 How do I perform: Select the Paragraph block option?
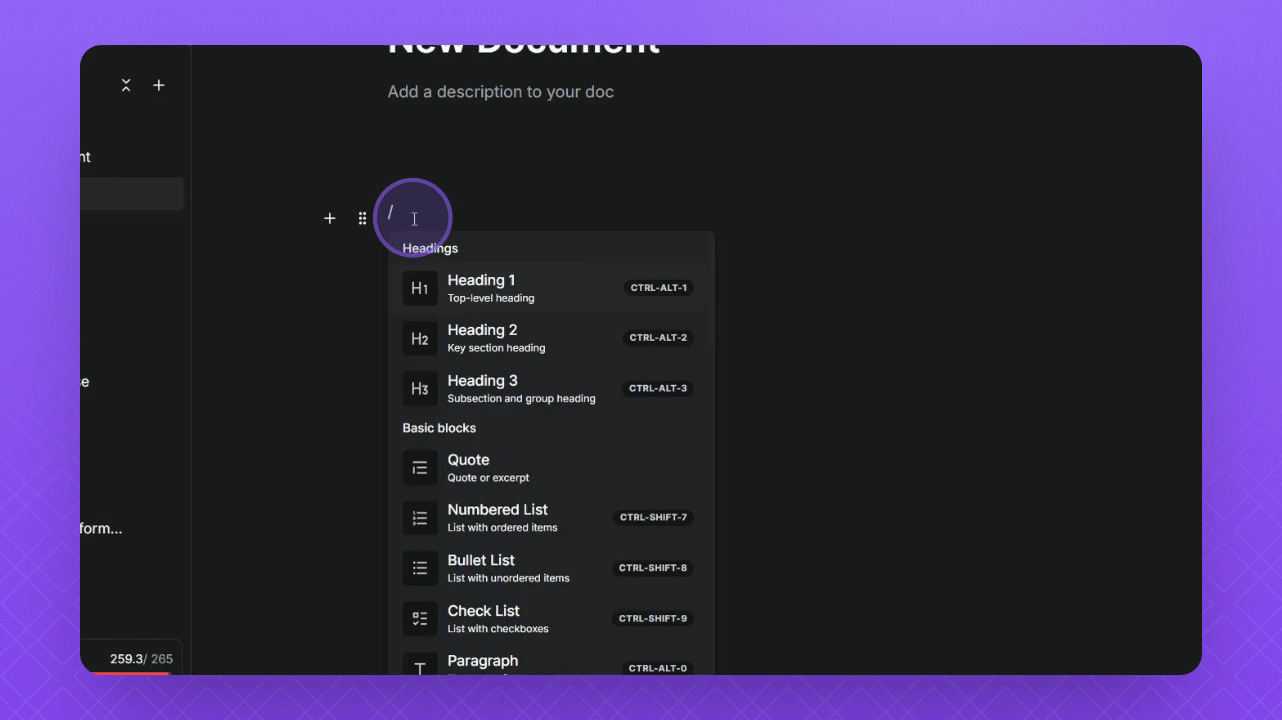point(548,662)
